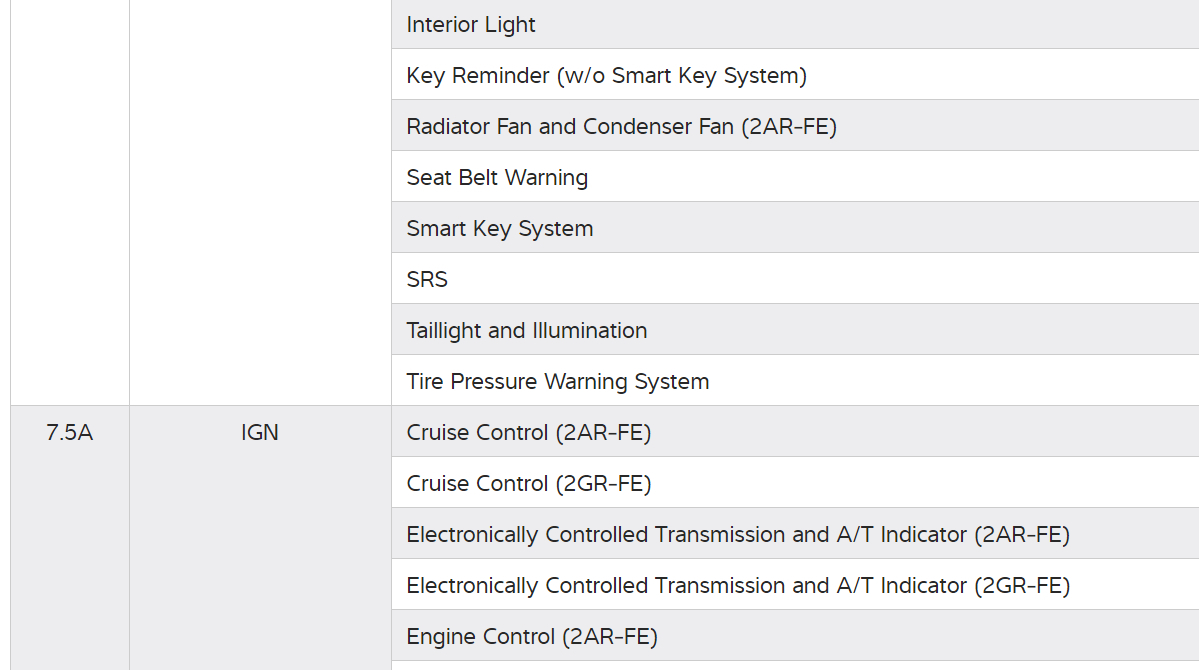Select the Cruise Control (2AR-FE) row

[528, 433]
